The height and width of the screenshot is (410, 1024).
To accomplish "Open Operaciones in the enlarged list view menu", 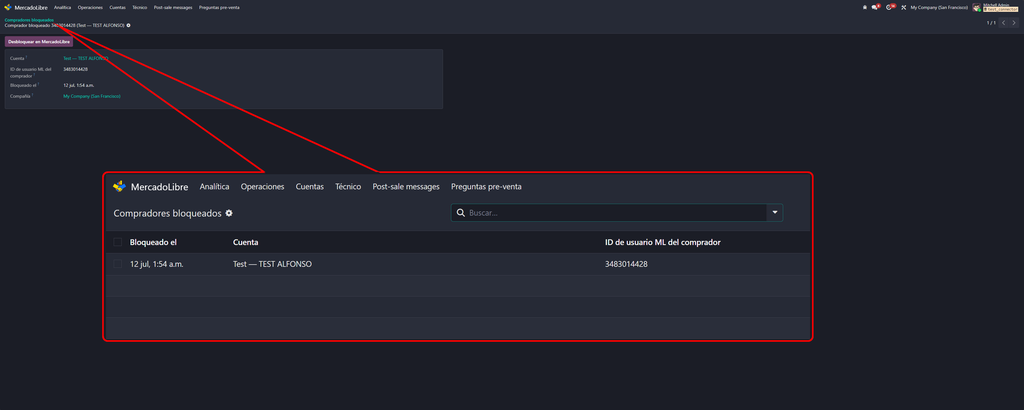I will click(263, 187).
